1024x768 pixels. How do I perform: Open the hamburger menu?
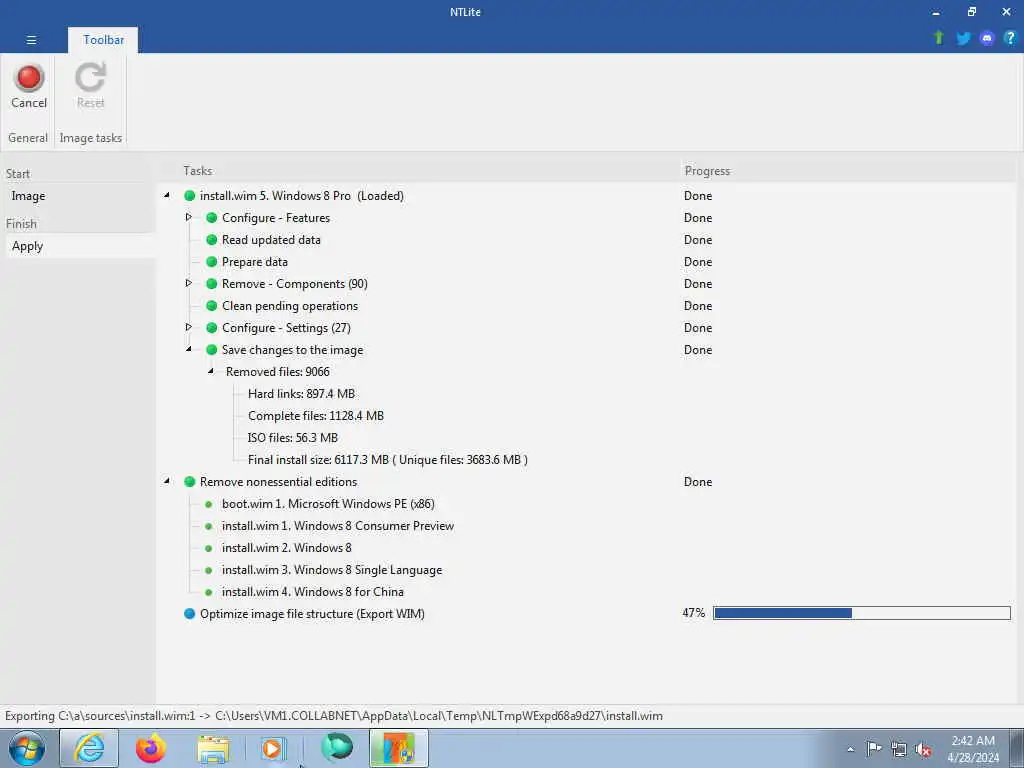[x=31, y=40]
